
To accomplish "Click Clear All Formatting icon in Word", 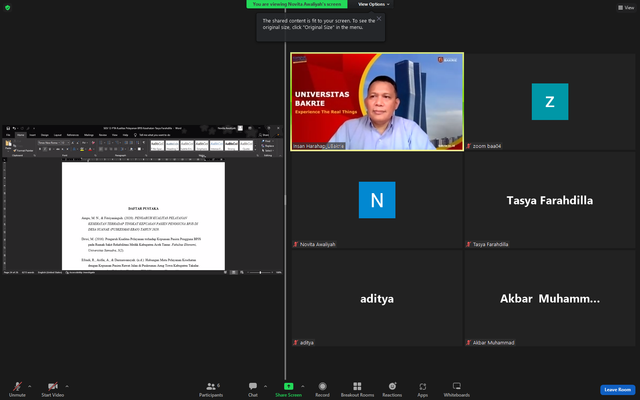I will pyautogui.click(x=93, y=143).
